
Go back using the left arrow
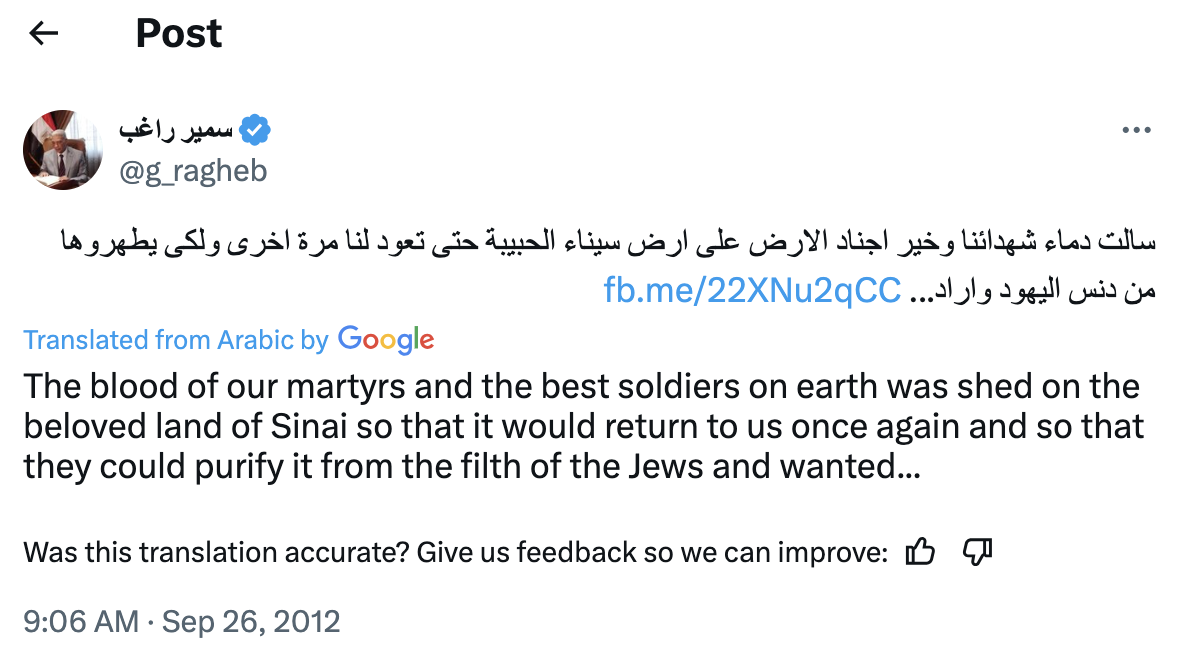(44, 34)
